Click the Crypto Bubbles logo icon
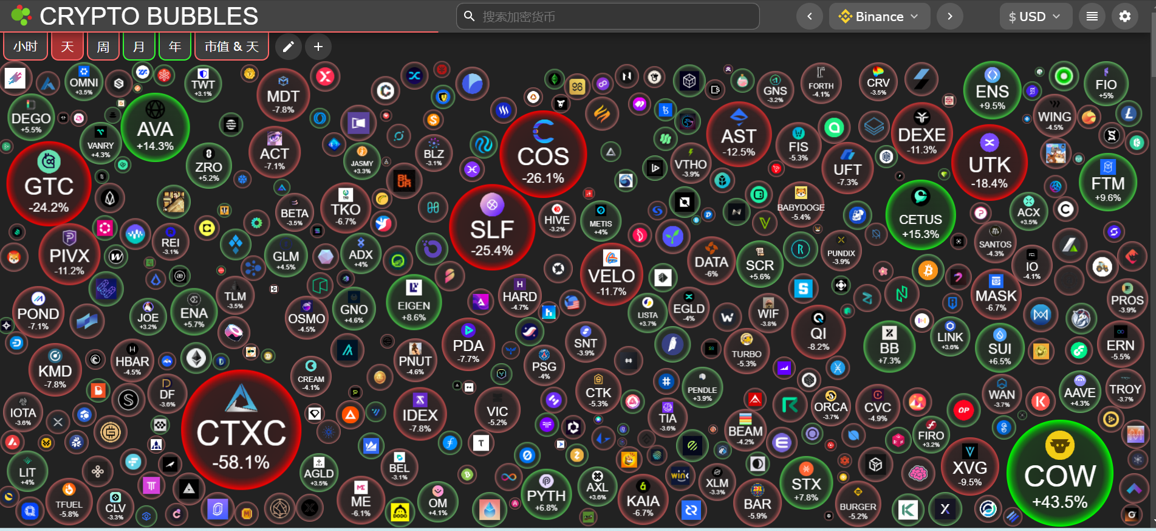 click(x=21, y=15)
